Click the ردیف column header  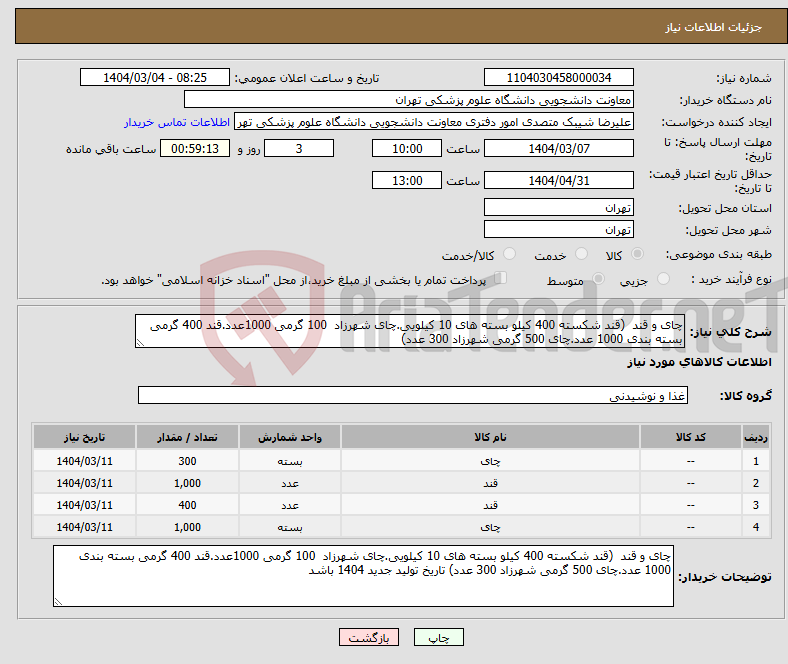coord(755,437)
